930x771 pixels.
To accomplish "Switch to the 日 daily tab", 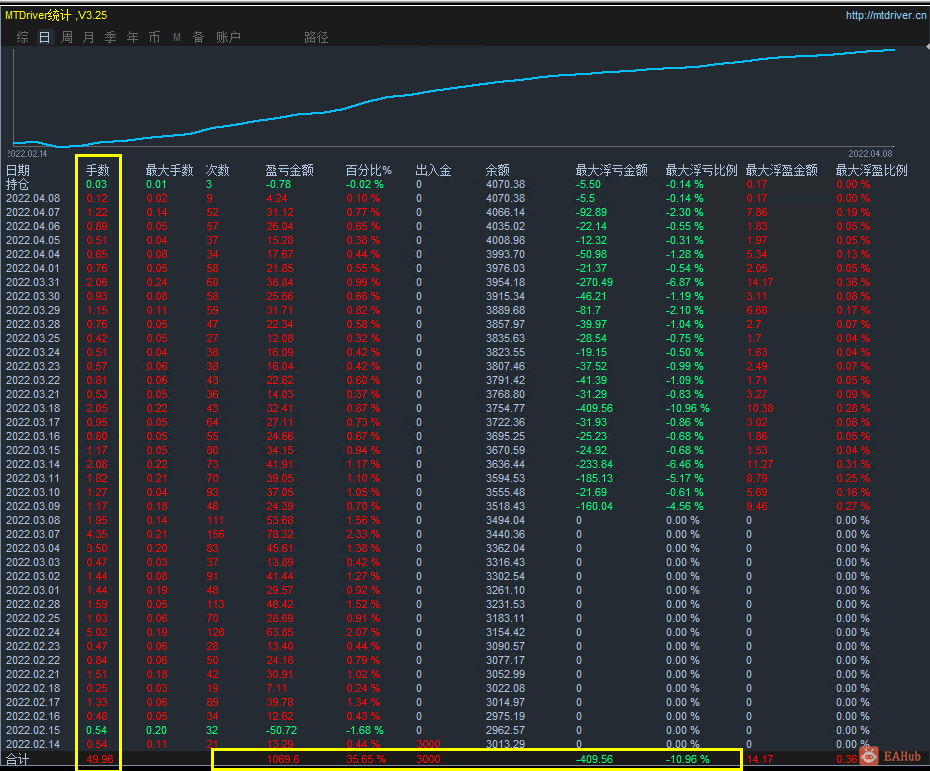I will tap(44, 37).
